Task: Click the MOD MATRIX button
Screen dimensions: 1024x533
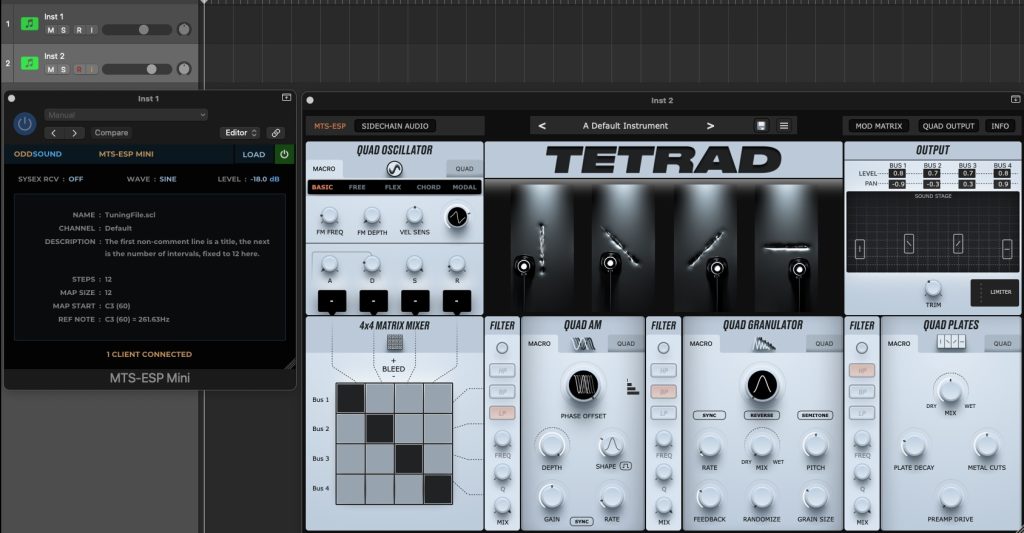Action: click(877, 126)
